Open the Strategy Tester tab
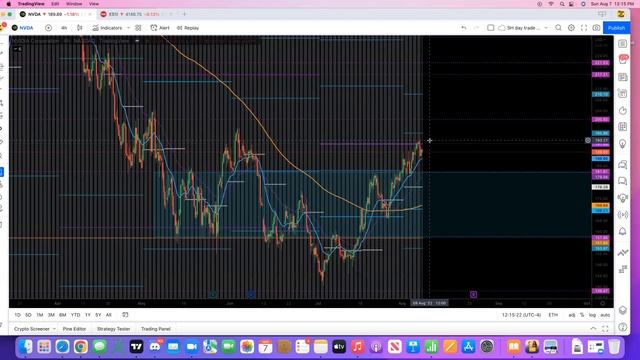 coord(113,329)
